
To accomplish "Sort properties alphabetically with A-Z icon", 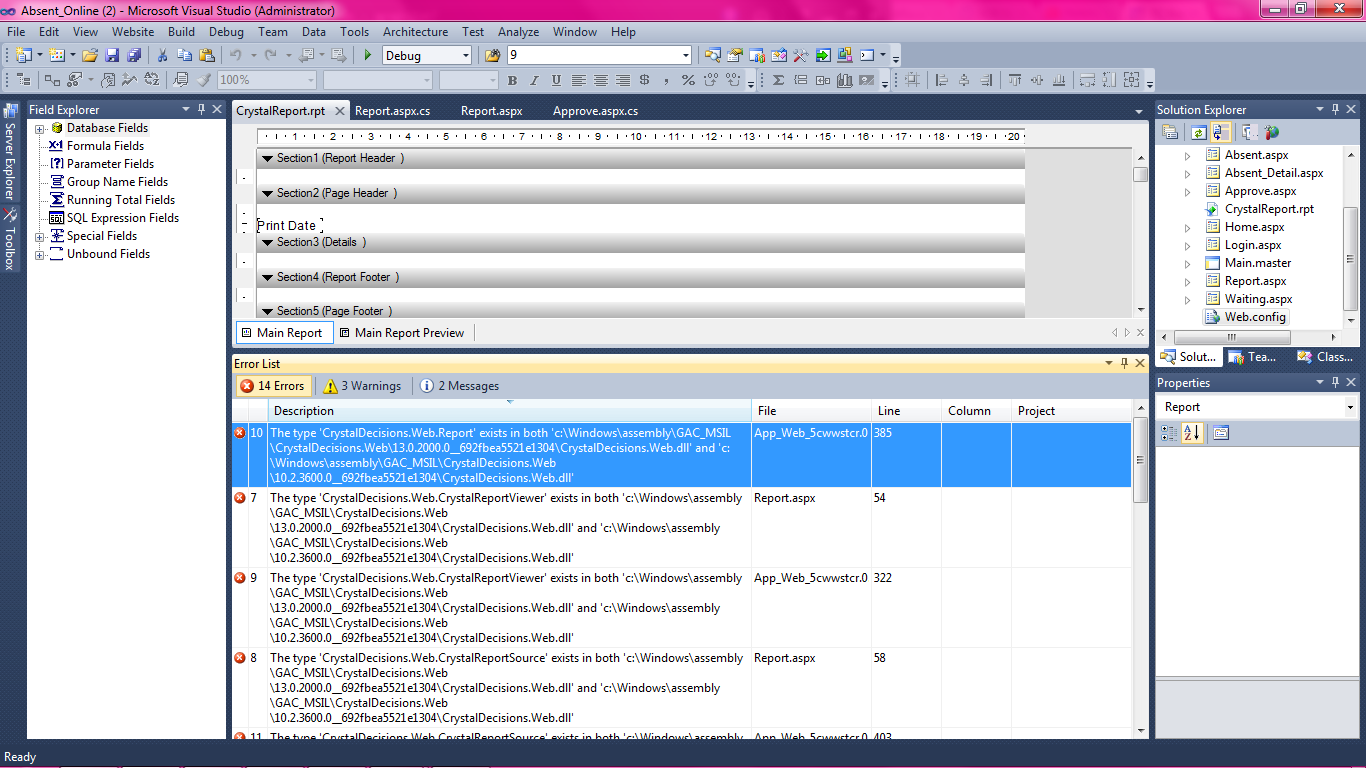I will 1192,433.
